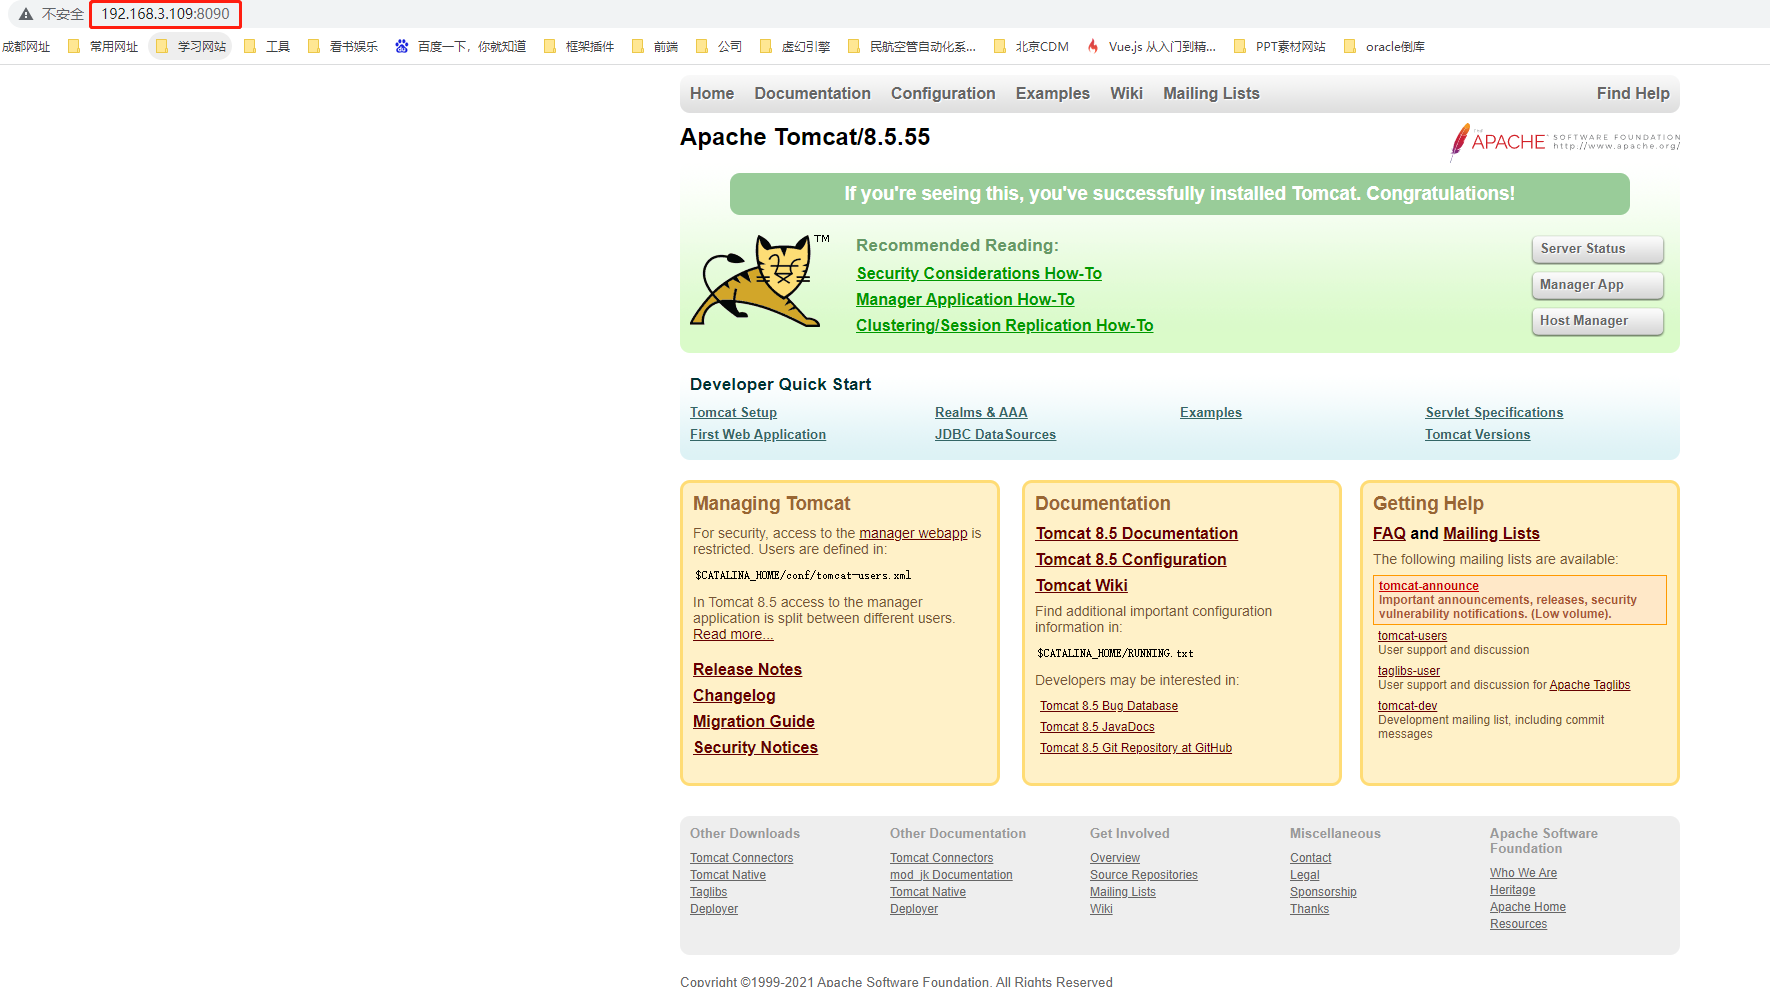Open Tomcat 8.5 JavaDocs link
Image resolution: width=1770 pixels, height=987 pixels.
point(1097,727)
